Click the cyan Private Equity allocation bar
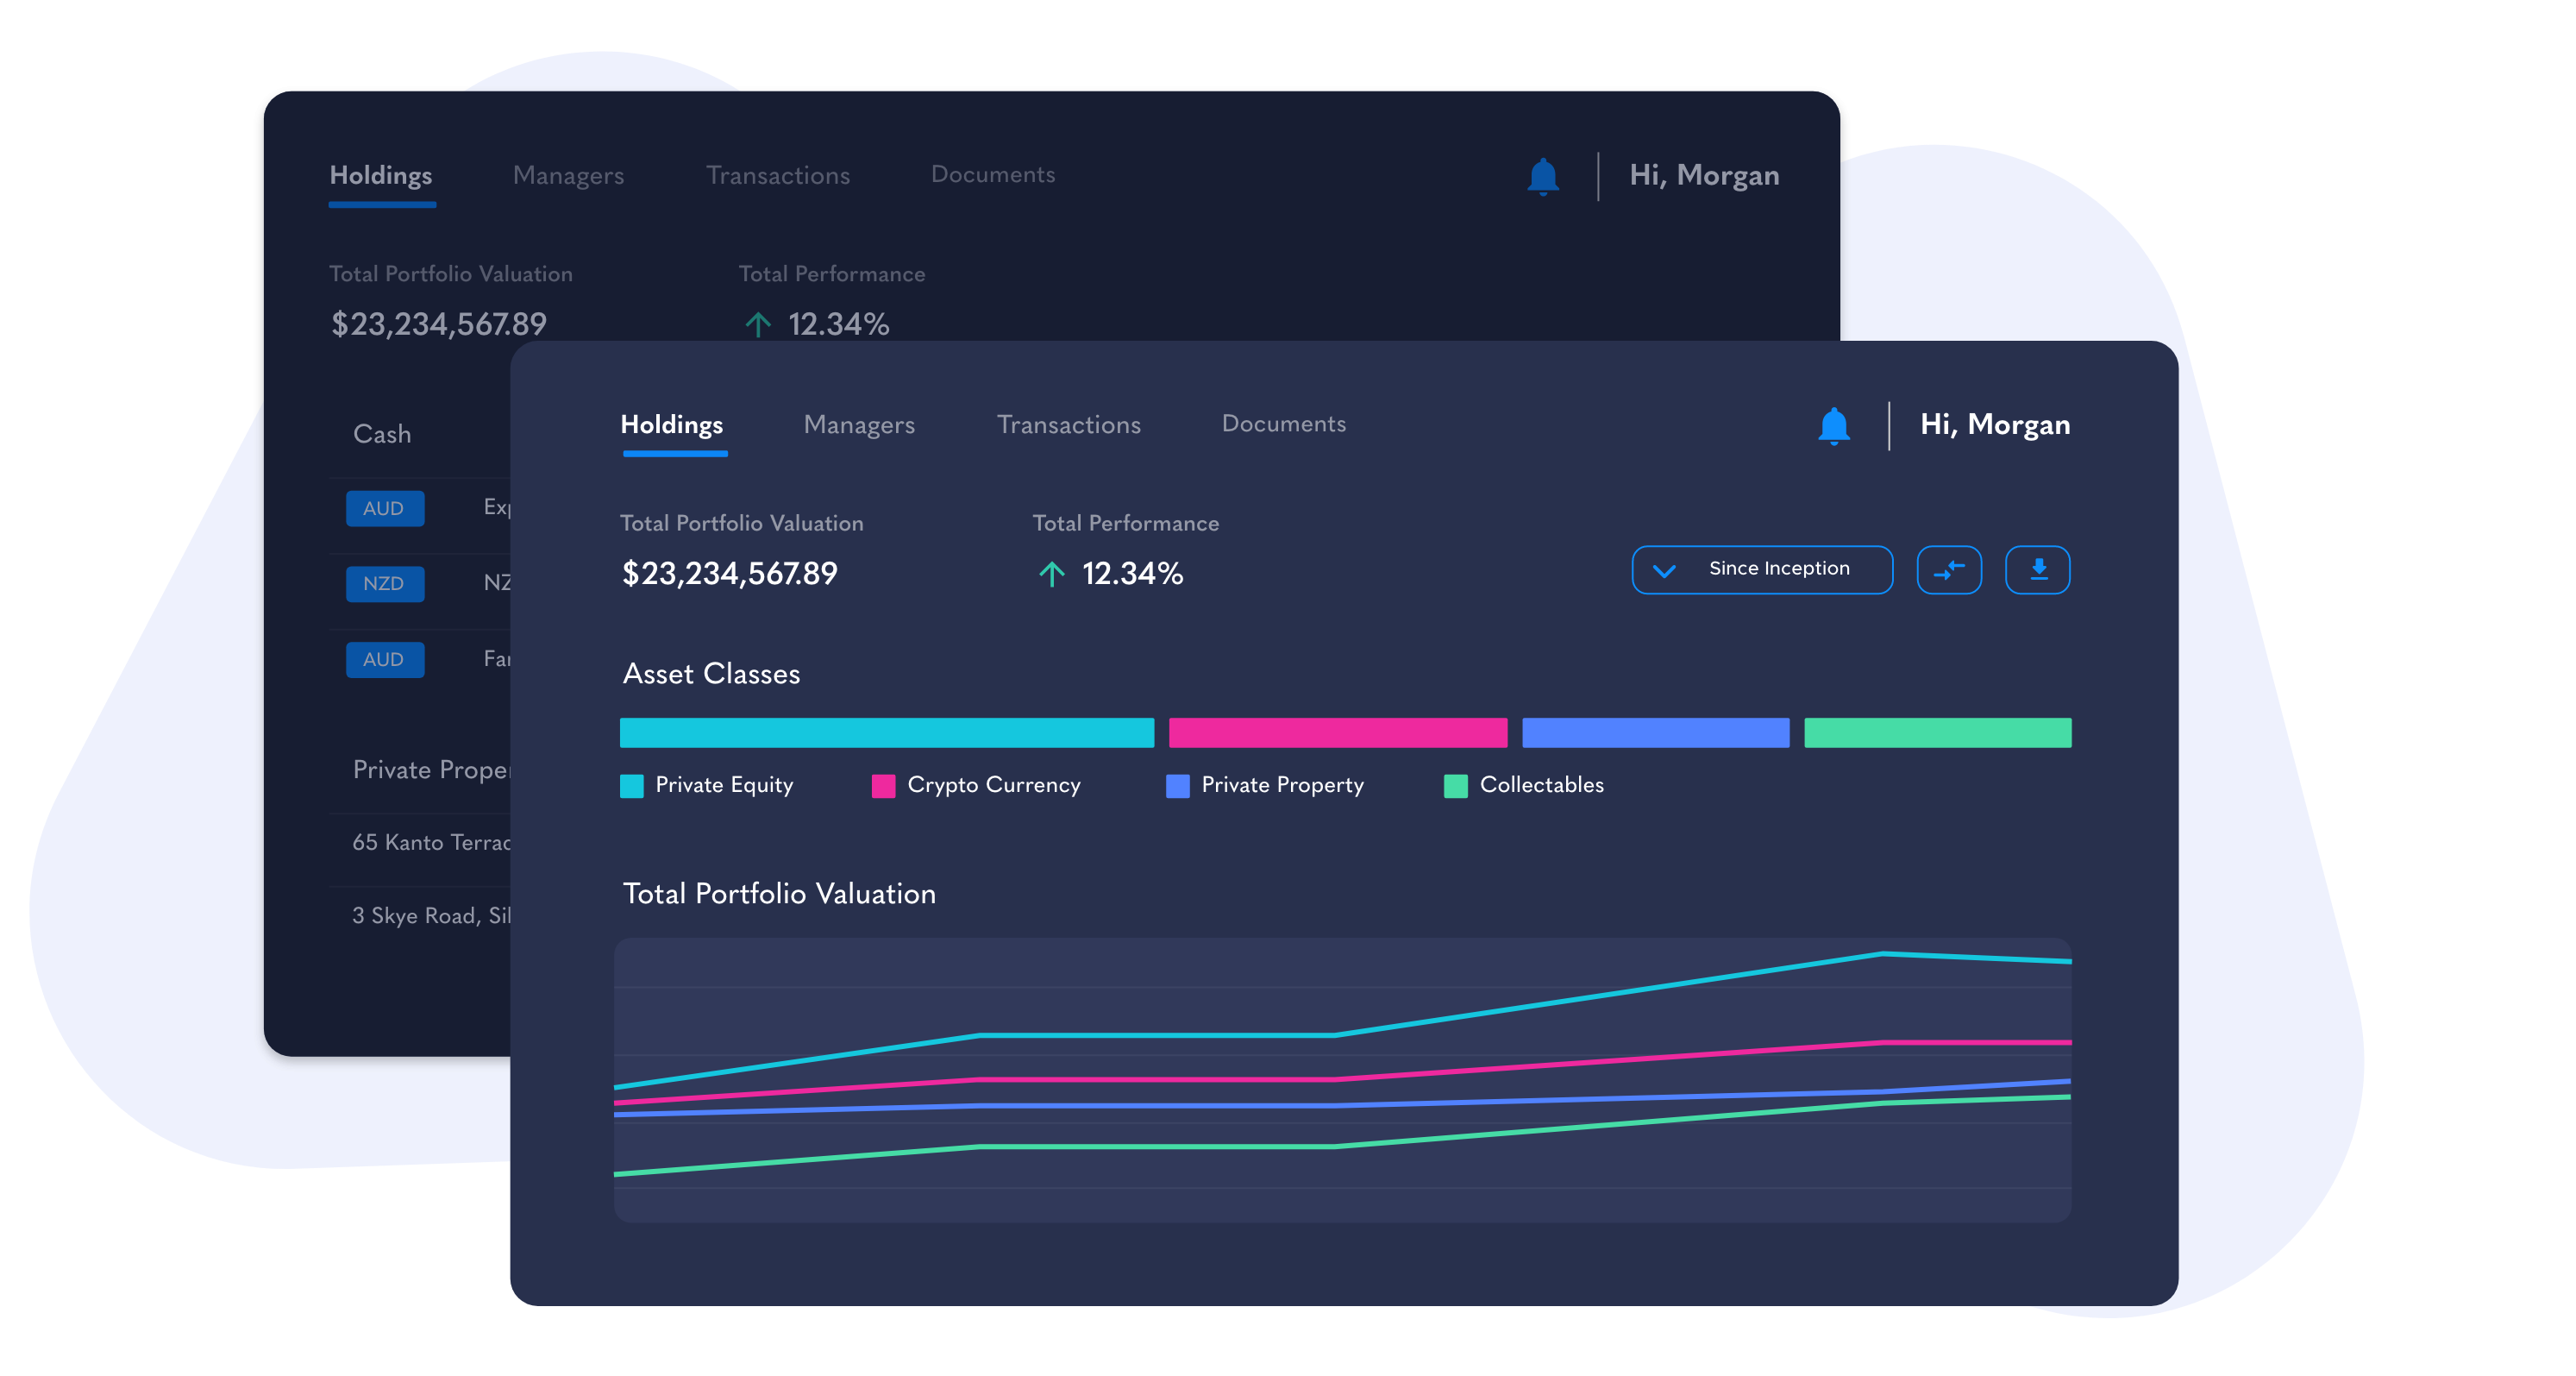 click(x=886, y=733)
